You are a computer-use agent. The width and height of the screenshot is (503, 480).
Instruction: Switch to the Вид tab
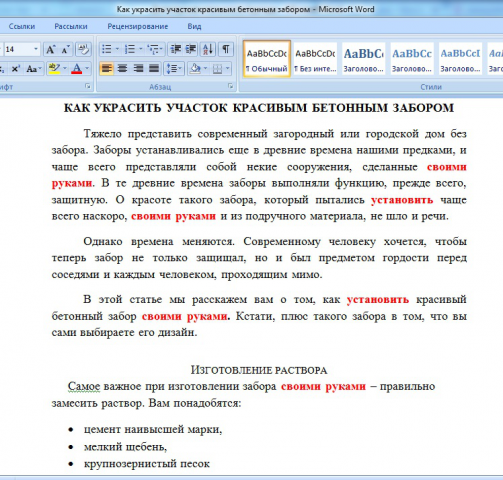click(x=194, y=26)
